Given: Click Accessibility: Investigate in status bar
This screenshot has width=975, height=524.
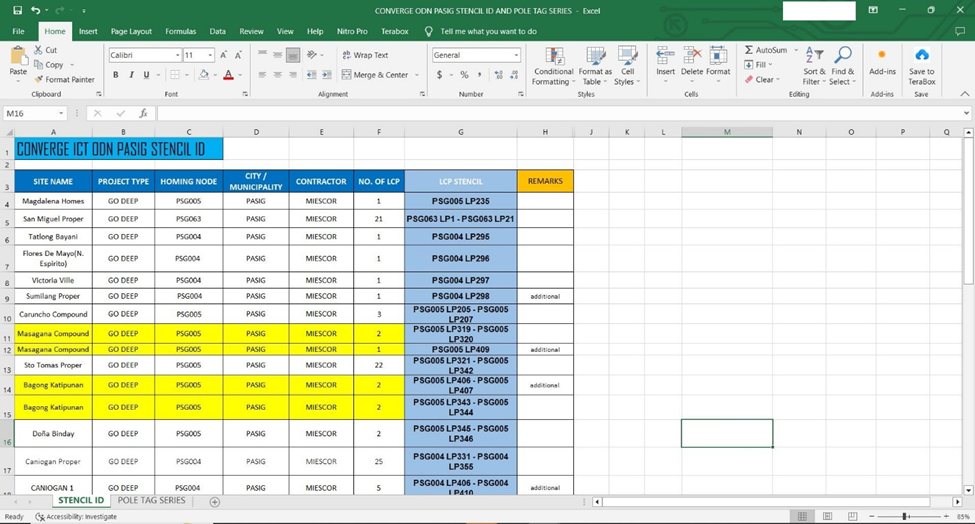Looking at the screenshot, I should (76, 517).
